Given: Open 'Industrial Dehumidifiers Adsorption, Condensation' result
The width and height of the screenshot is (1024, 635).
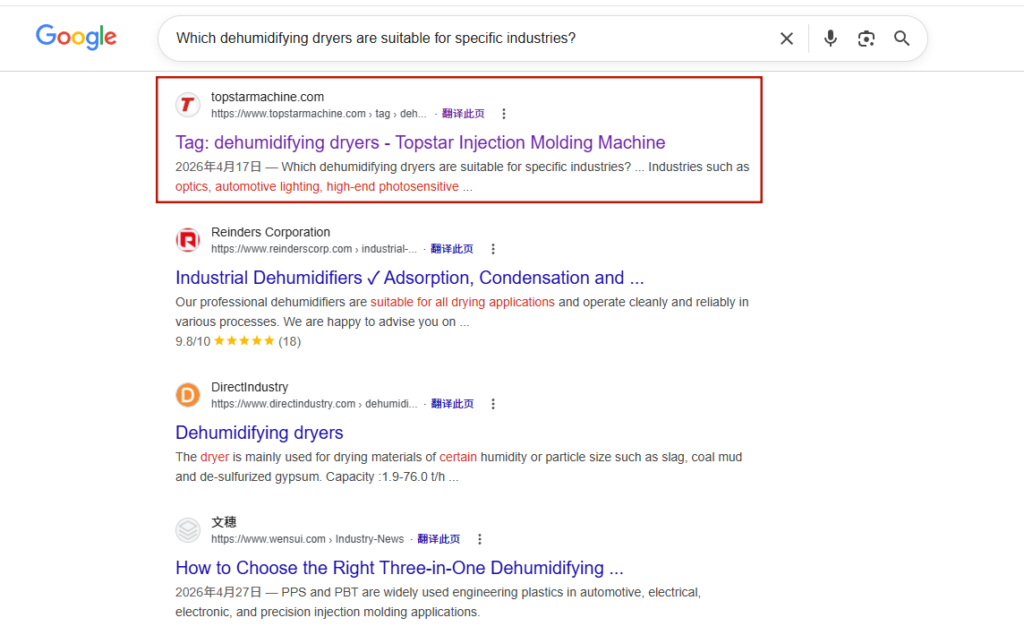Looking at the screenshot, I should pos(409,278).
